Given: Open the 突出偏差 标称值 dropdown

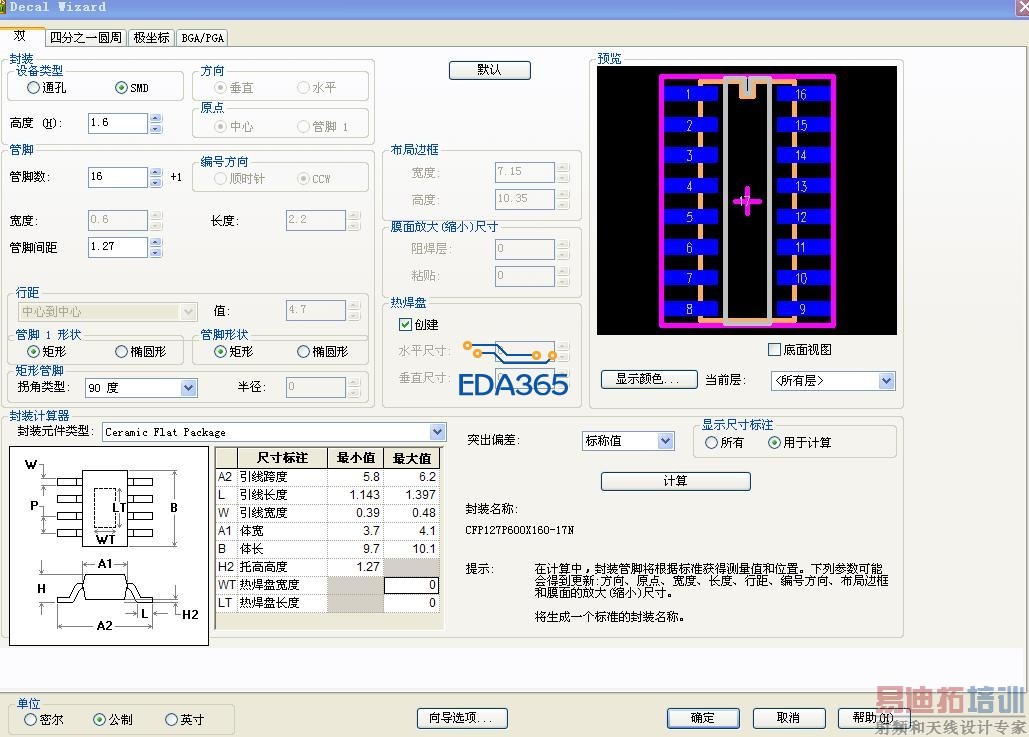Looking at the screenshot, I should [x=665, y=441].
